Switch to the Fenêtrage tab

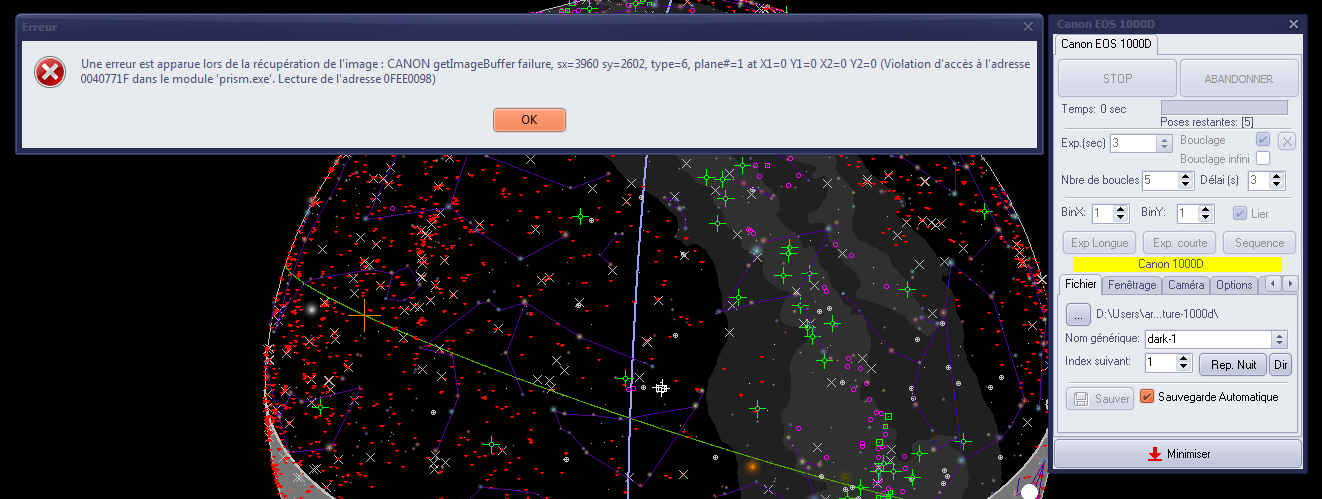[1132, 285]
